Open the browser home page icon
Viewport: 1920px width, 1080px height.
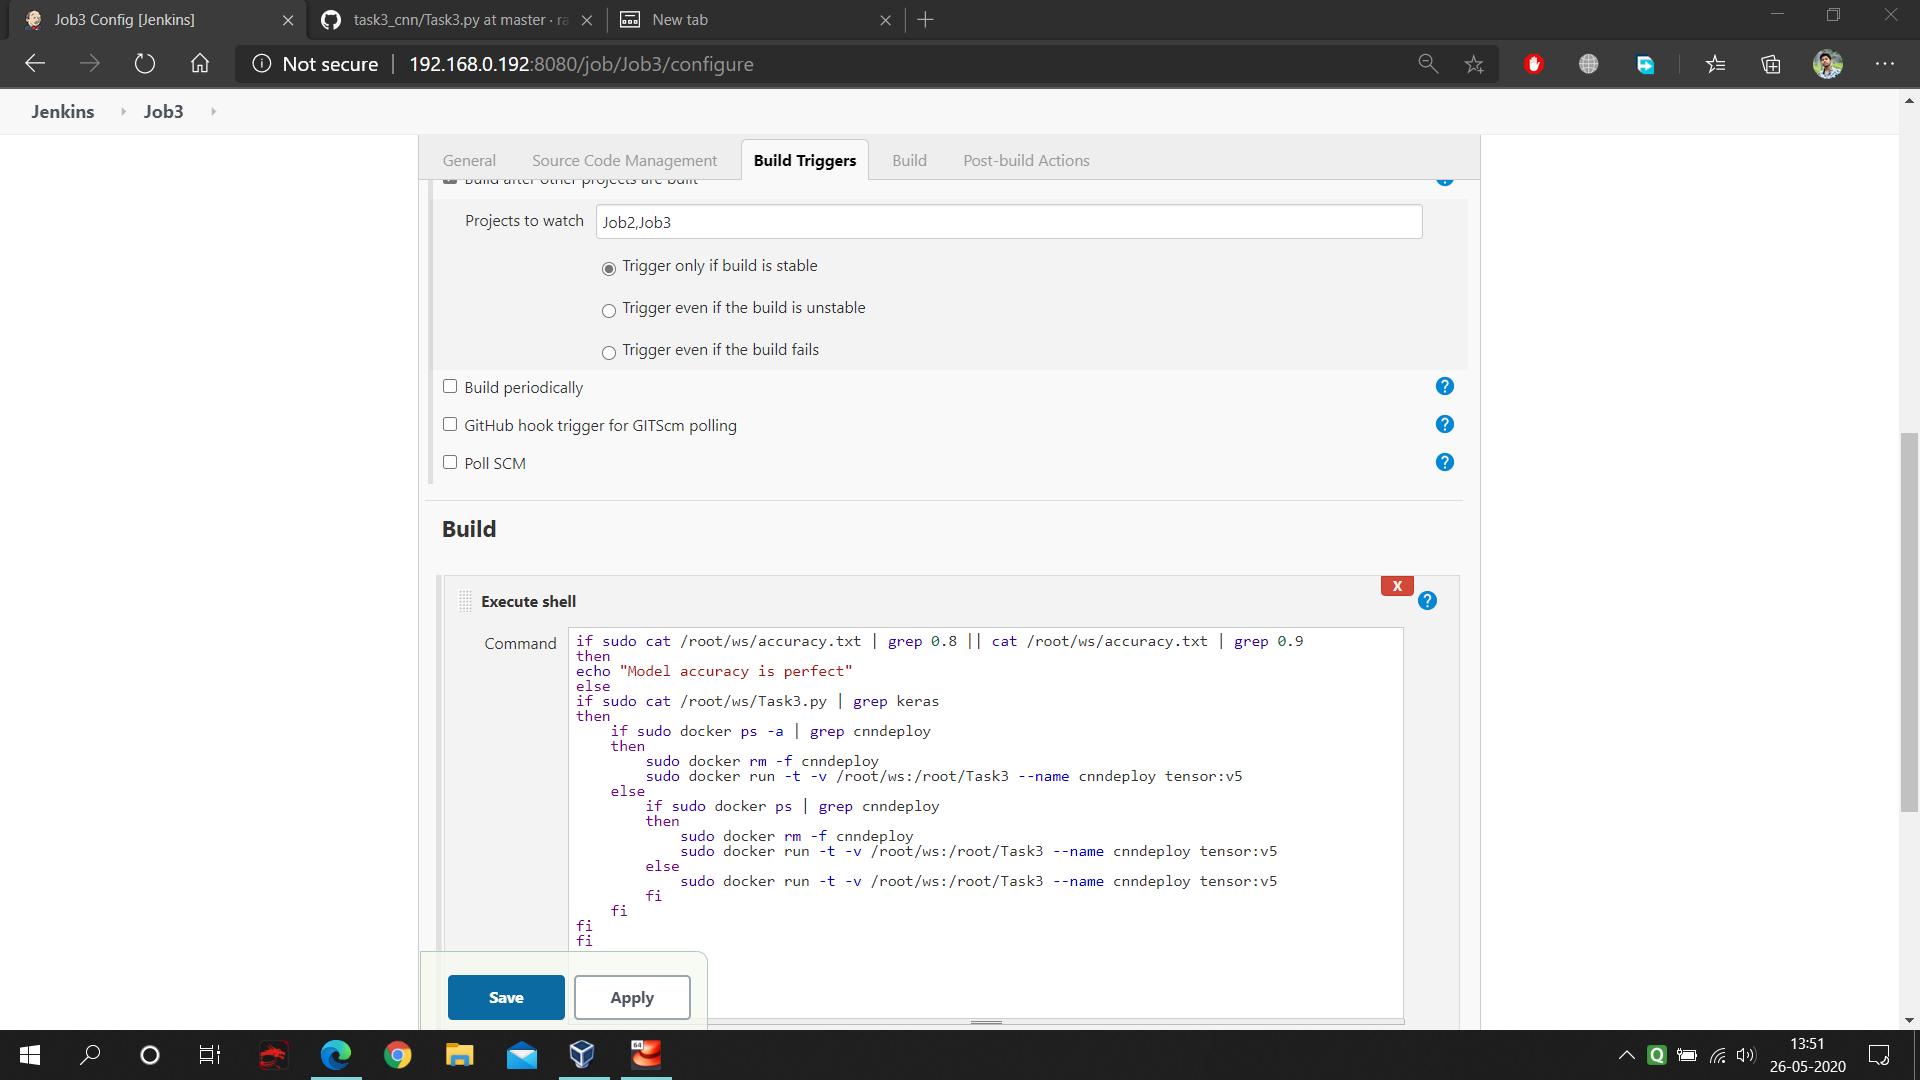click(200, 64)
